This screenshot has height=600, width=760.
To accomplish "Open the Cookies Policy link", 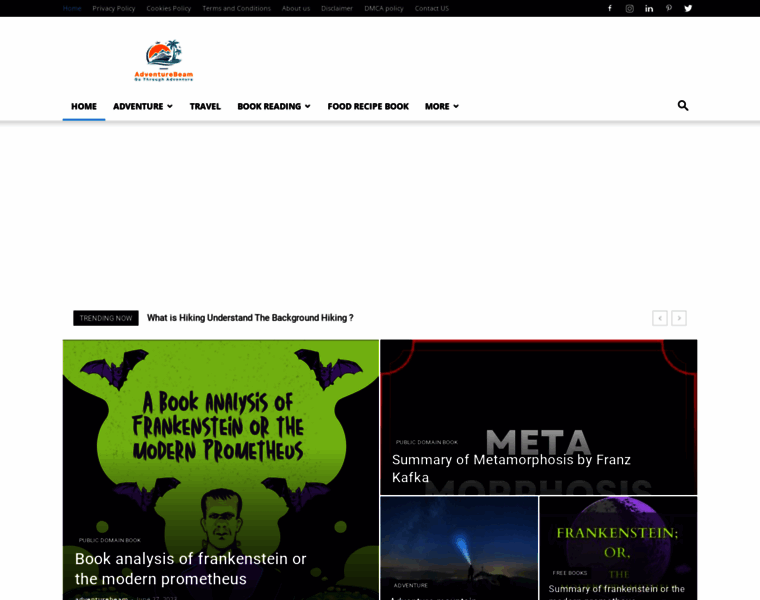I will tap(169, 8).
